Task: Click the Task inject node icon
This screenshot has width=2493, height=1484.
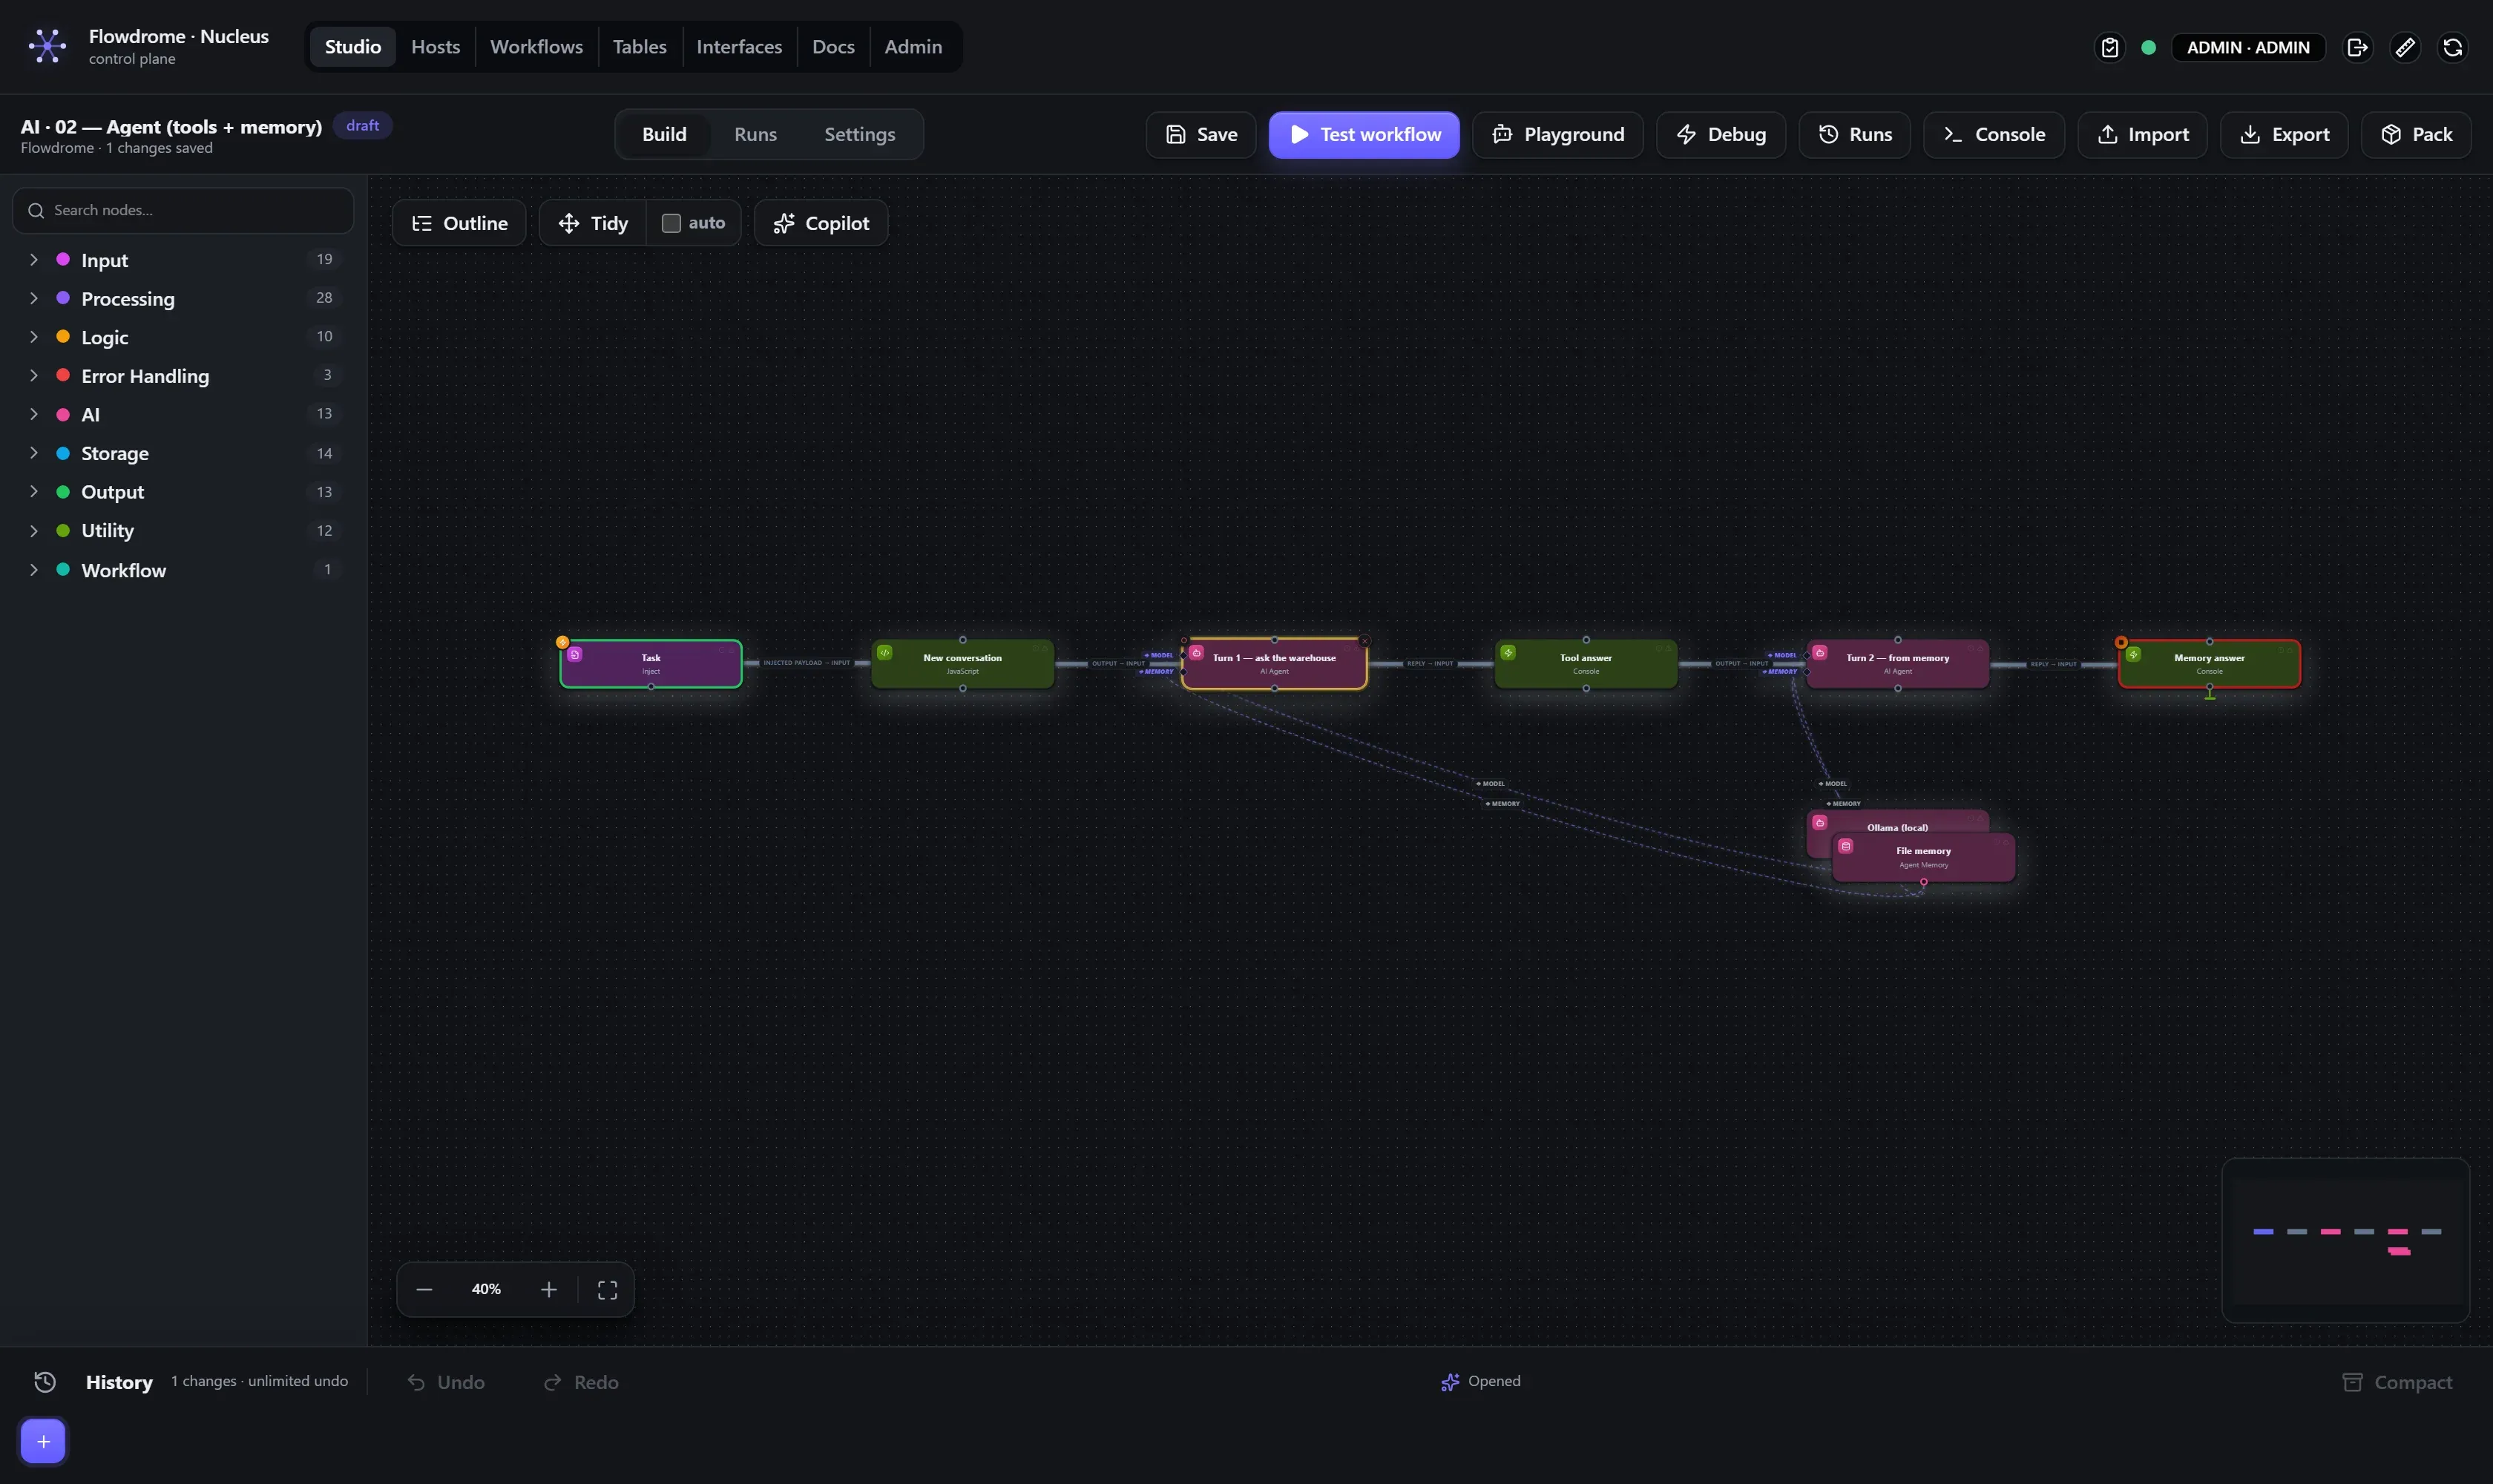Action: coord(575,654)
